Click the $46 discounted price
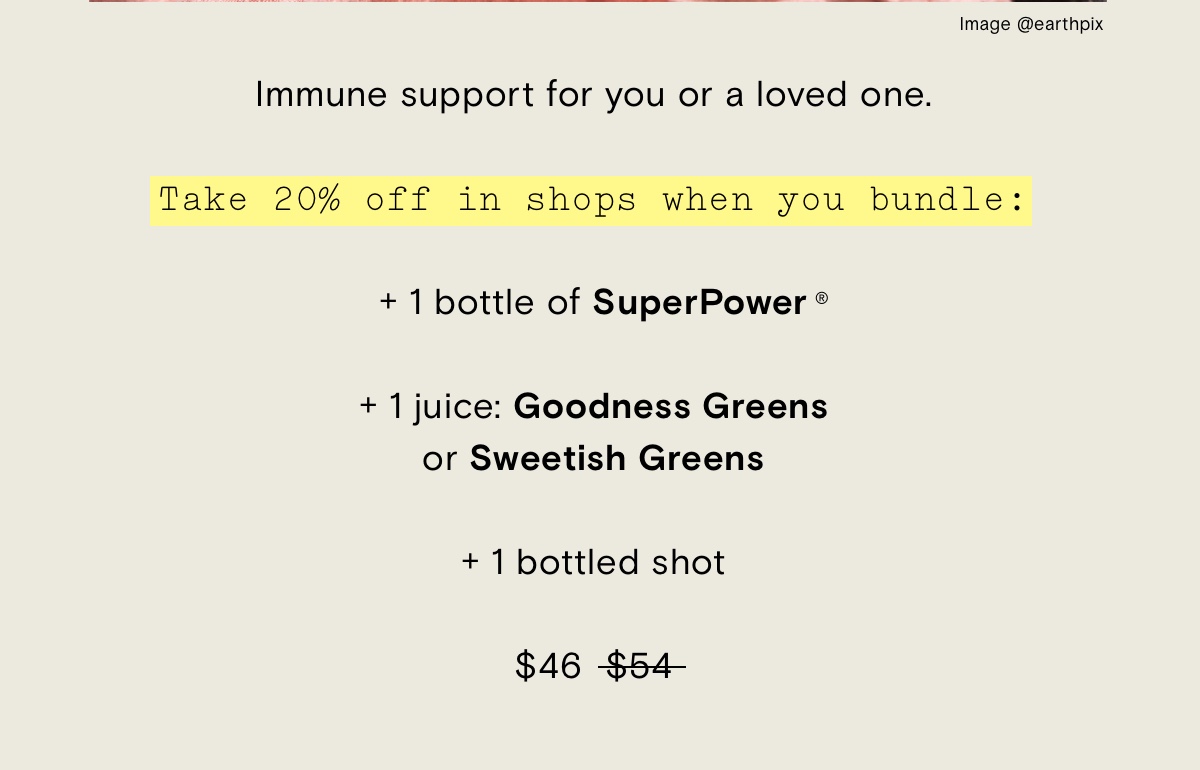The image size is (1200, 770). pyautogui.click(x=548, y=666)
